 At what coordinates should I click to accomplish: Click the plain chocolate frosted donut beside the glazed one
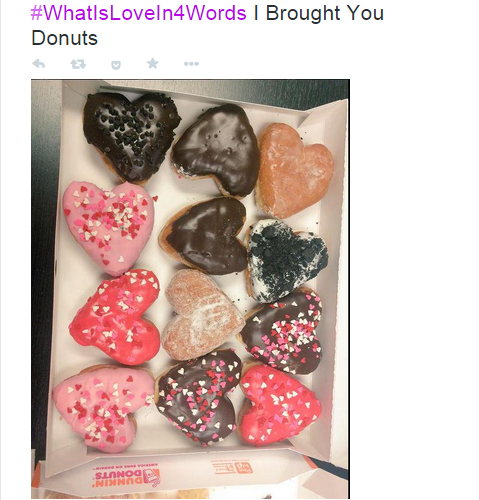click(x=216, y=150)
